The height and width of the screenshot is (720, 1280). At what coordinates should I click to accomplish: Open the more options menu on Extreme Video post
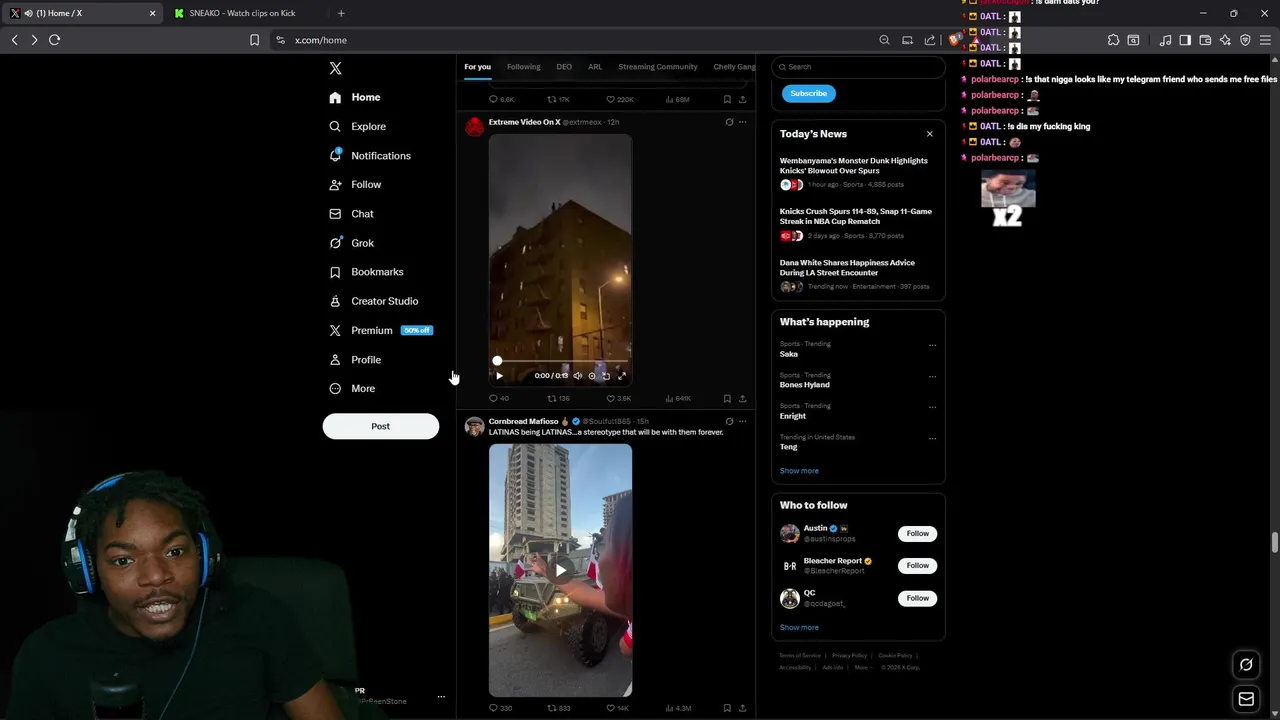pos(742,122)
